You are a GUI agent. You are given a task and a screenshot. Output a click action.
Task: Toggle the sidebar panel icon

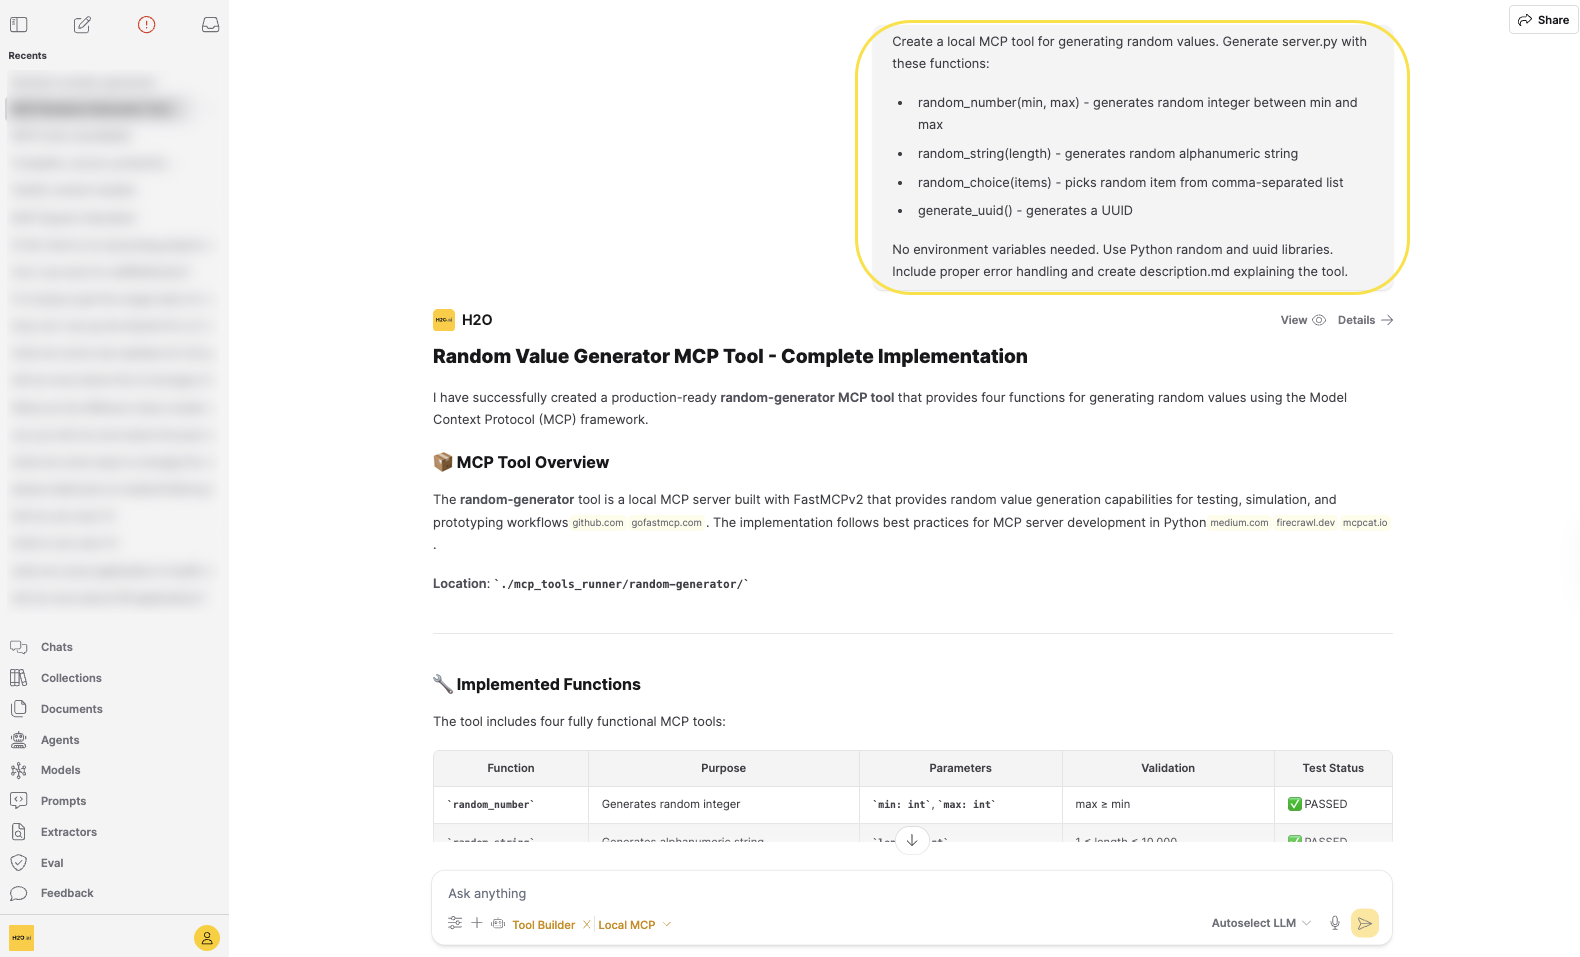click(x=19, y=24)
